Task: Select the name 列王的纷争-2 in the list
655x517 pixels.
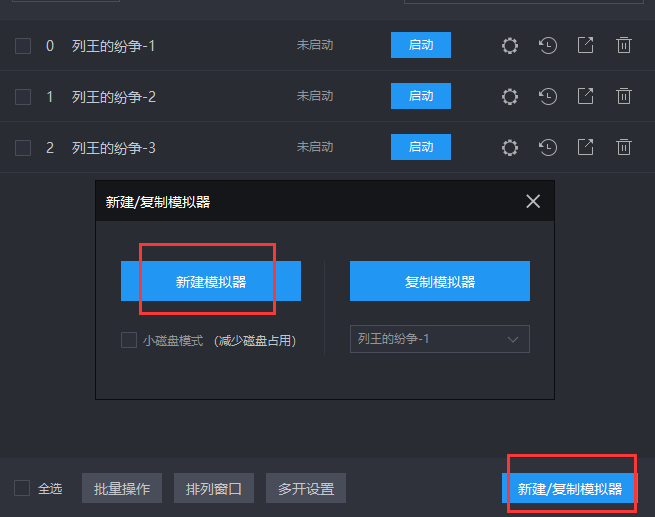Action: click(114, 97)
